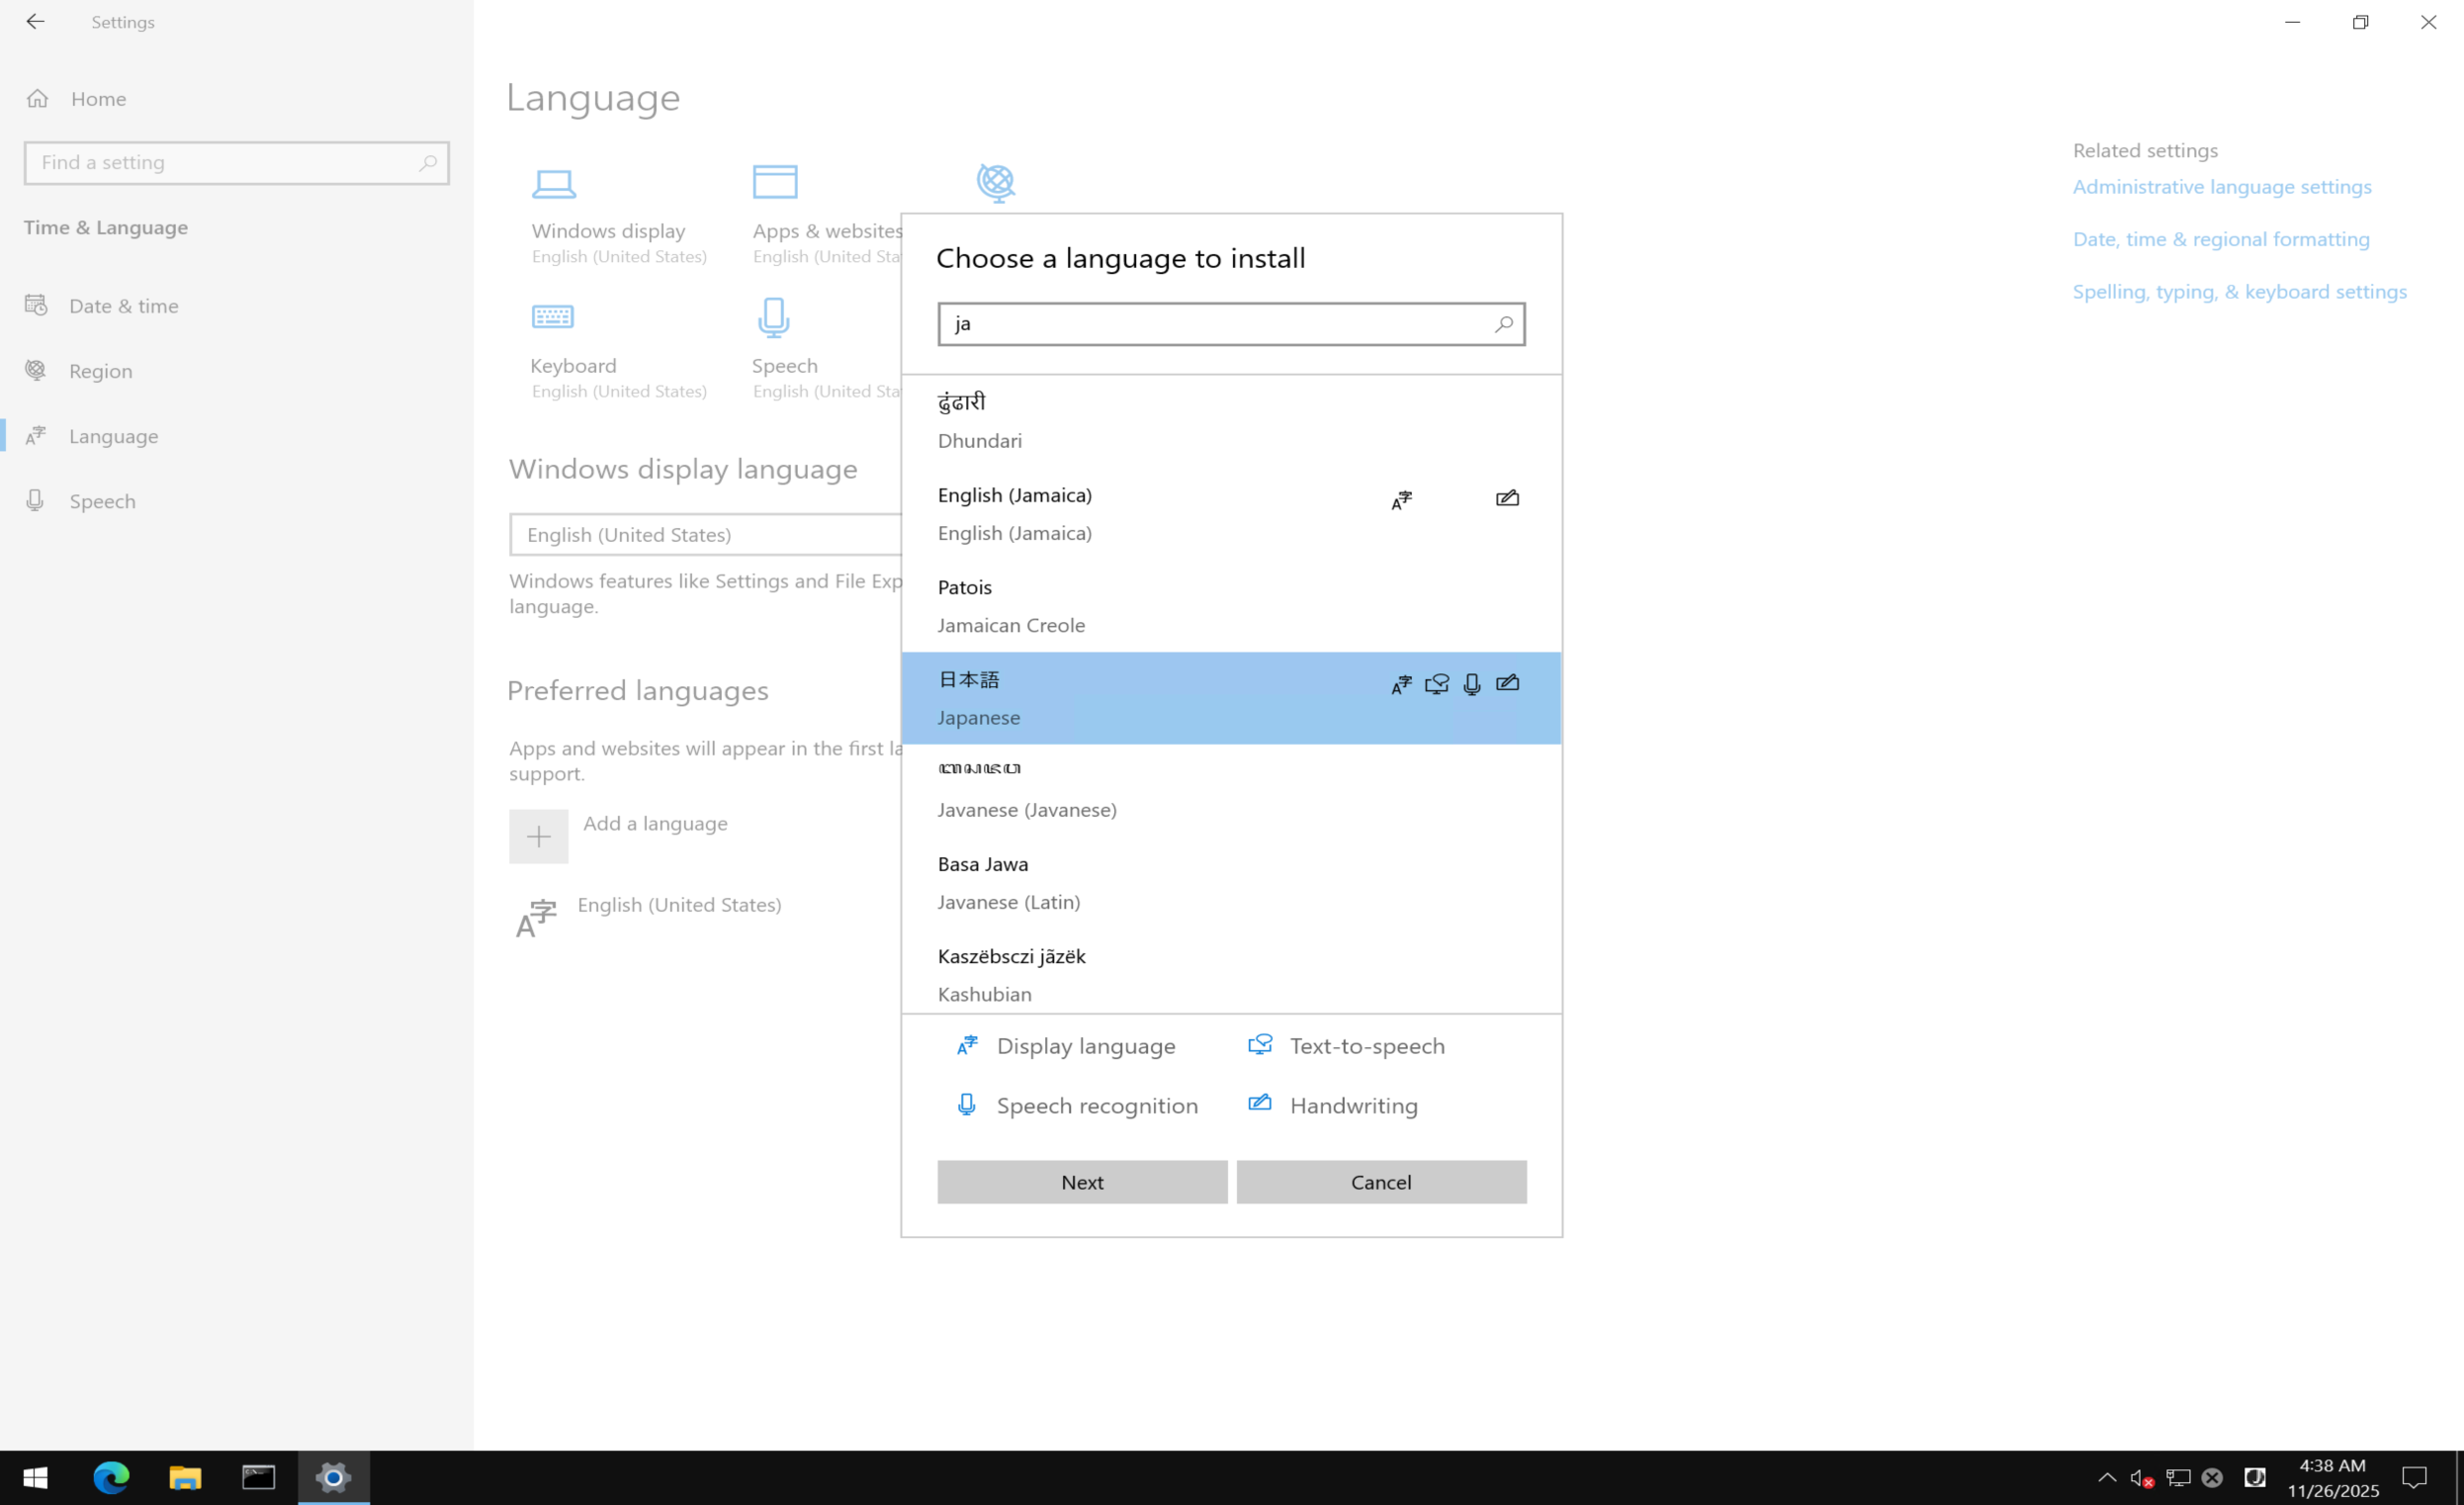This screenshot has height=1505, width=2464.
Task: Click the Handwriting icon in the legend
Action: point(1259,1104)
